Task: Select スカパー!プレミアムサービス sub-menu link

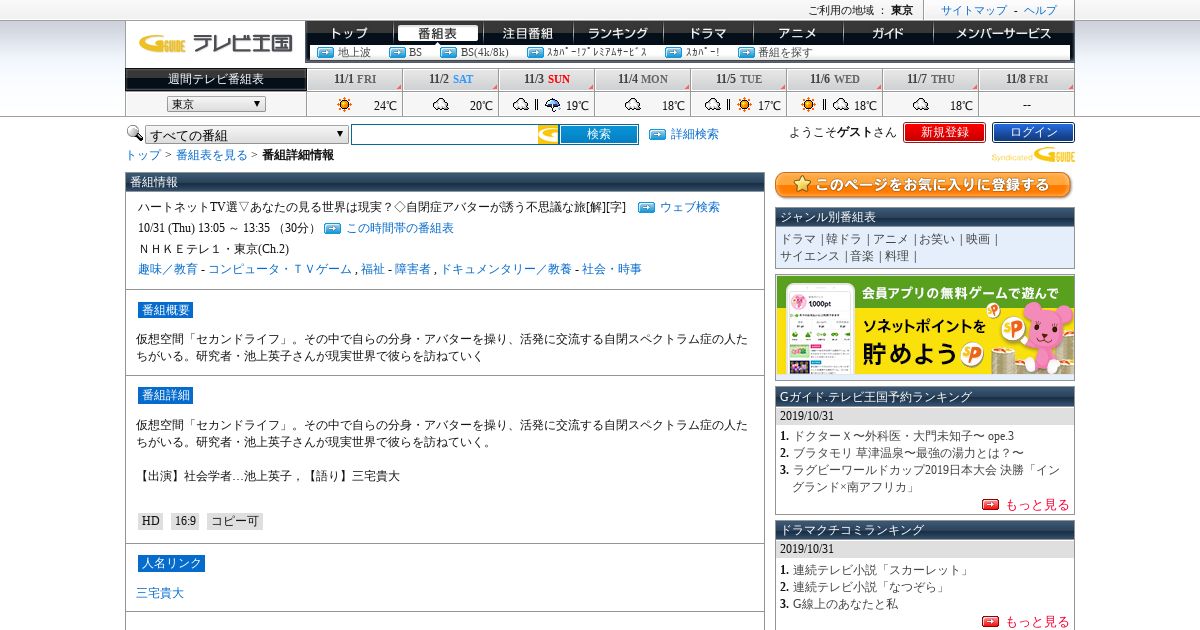Action: click(597, 52)
